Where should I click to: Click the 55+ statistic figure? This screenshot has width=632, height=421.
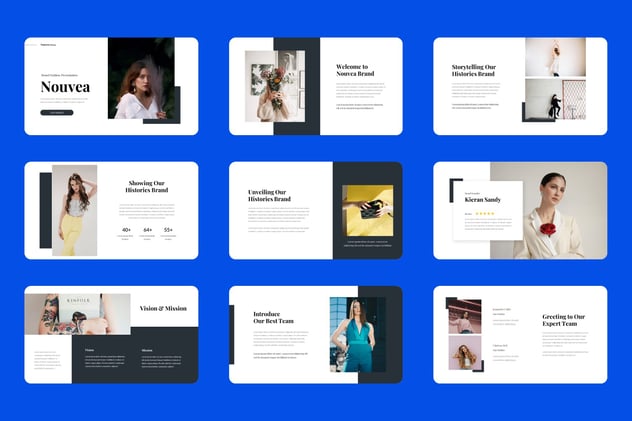(x=168, y=230)
